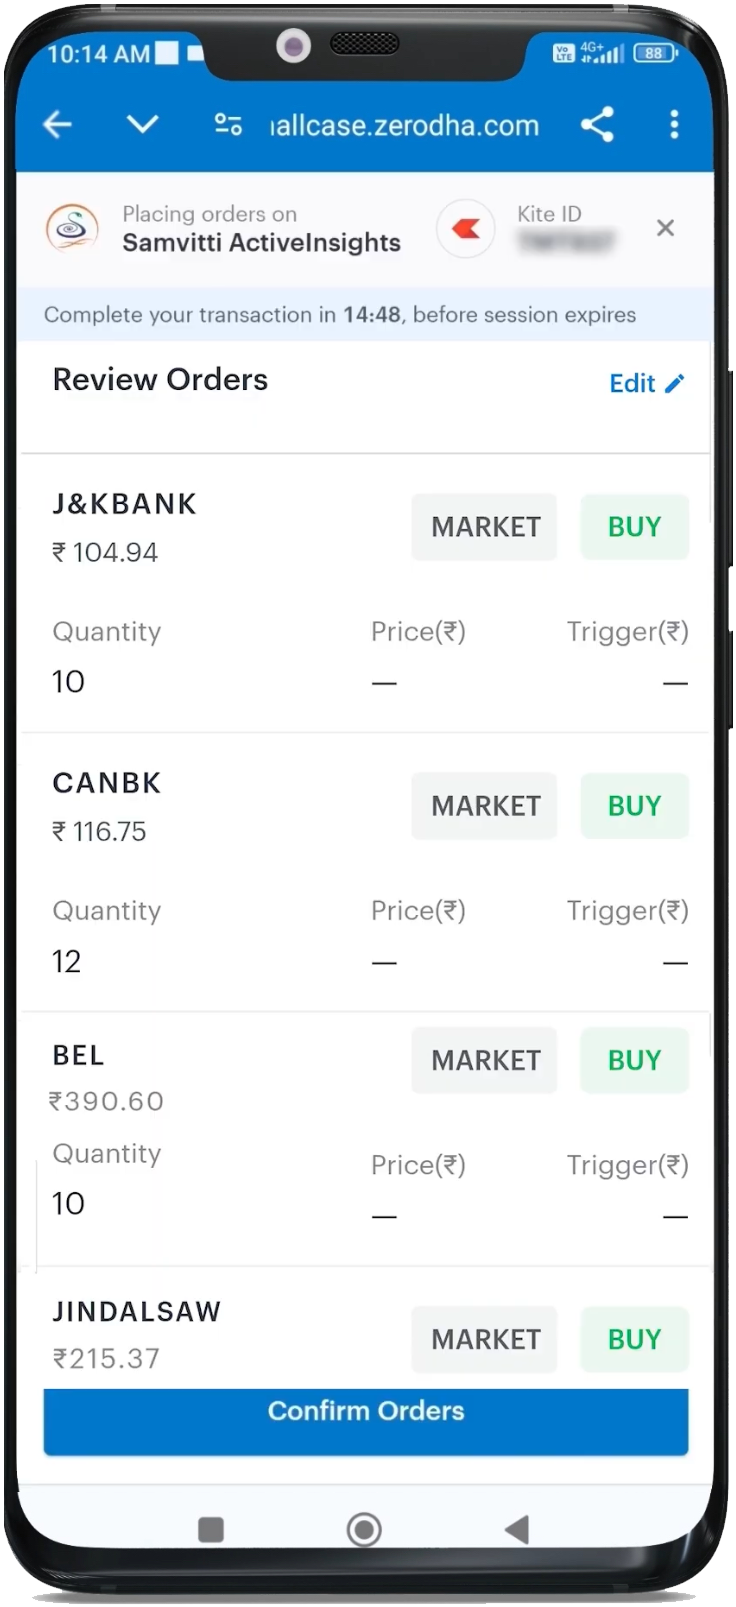Tap BUY tag for J&KBANK
This screenshot has height=1607, width=736.
point(634,527)
